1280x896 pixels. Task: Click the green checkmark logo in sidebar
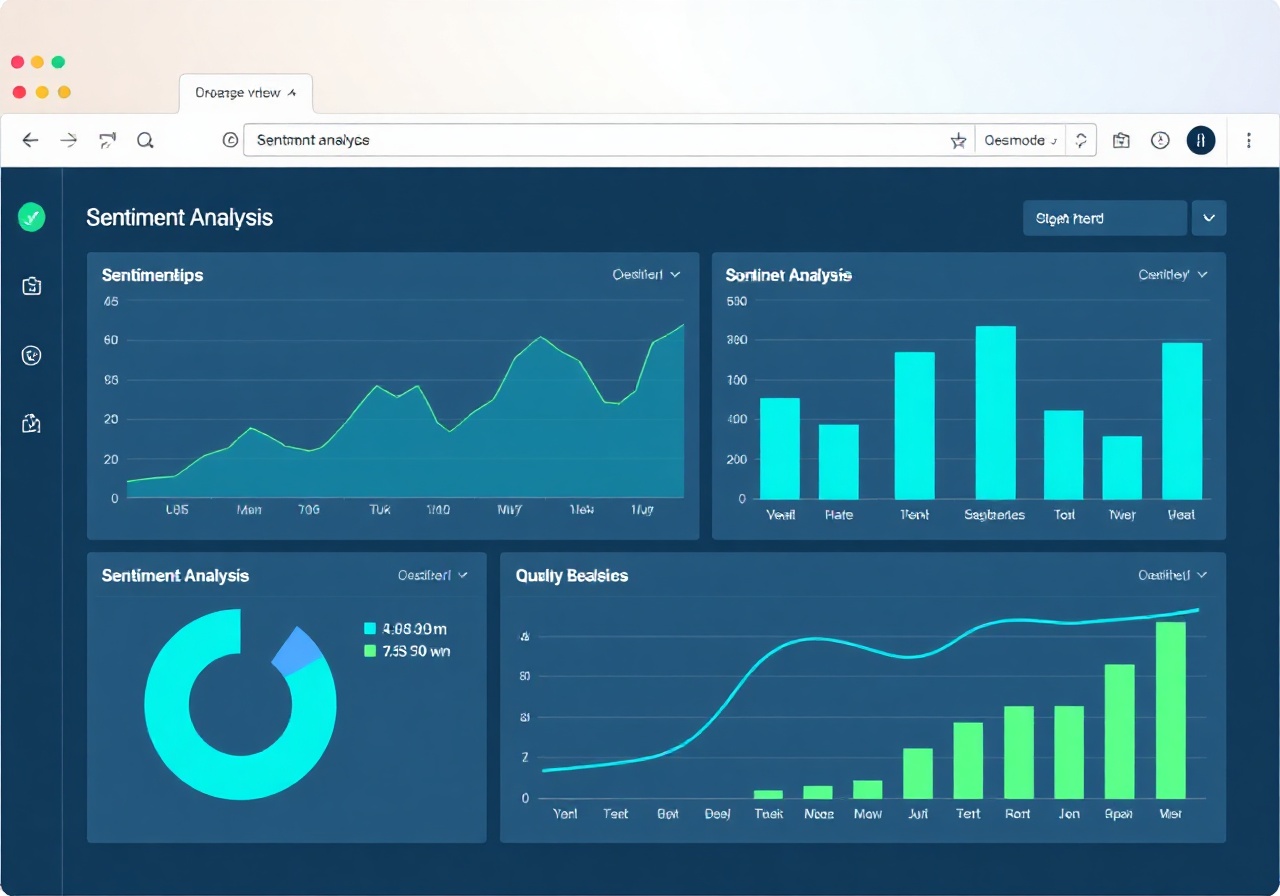(32, 216)
